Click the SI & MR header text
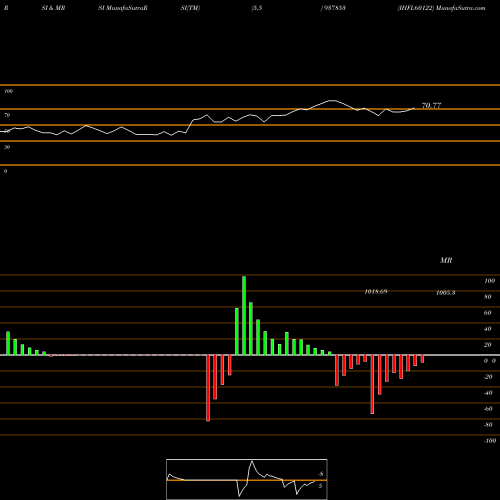 (53, 8)
